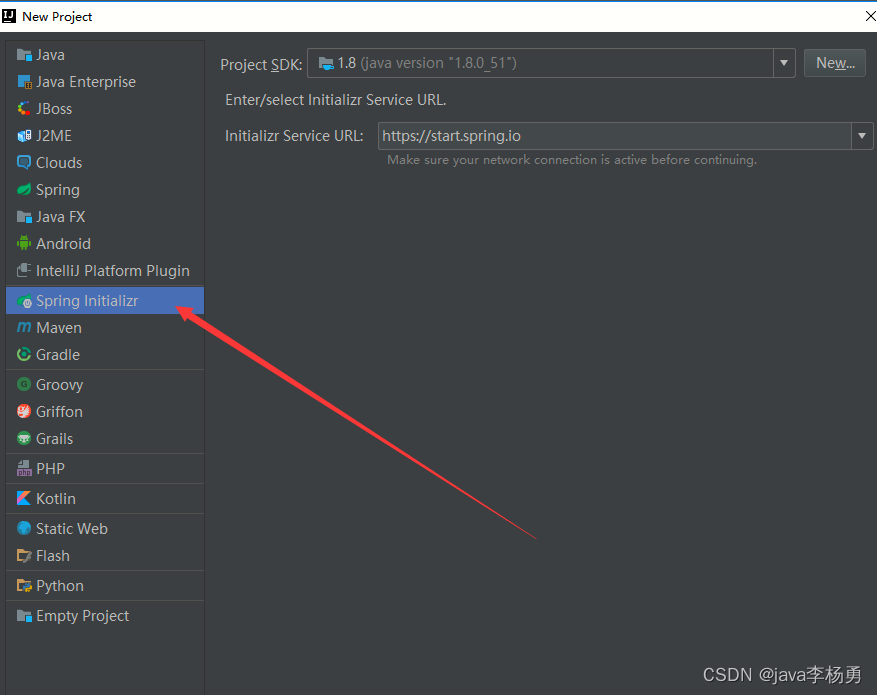This screenshot has width=877, height=695.
Task: Select the Clouds label
Action: point(59,163)
